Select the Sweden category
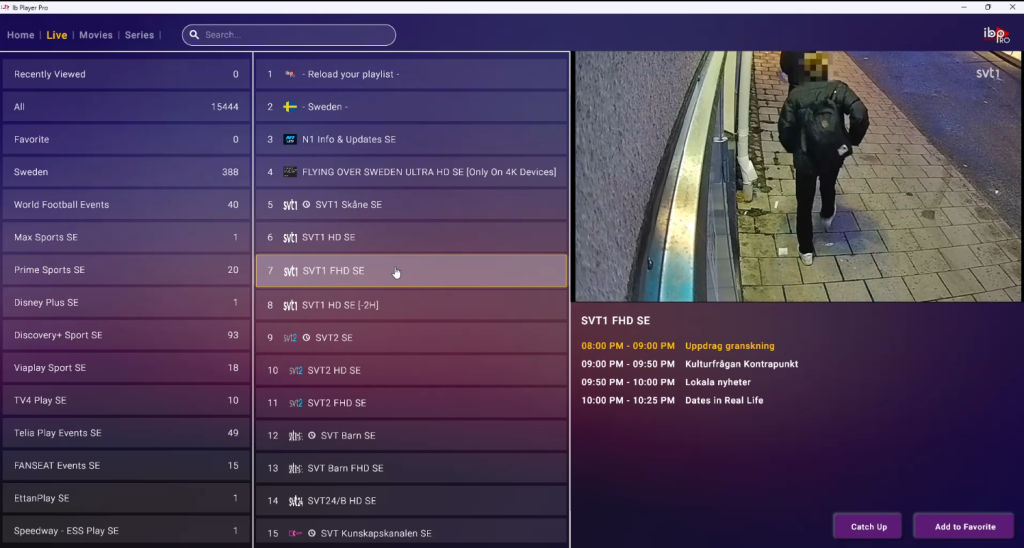Screen dimensions: 1024x548 126,172
